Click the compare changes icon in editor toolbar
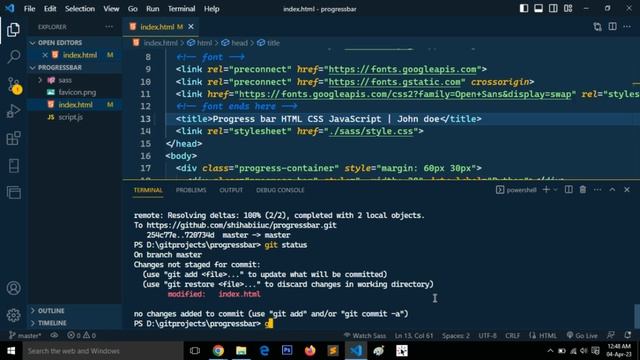Screen dimensions: 640x360 pyautogui.click(x=598, y=27)
